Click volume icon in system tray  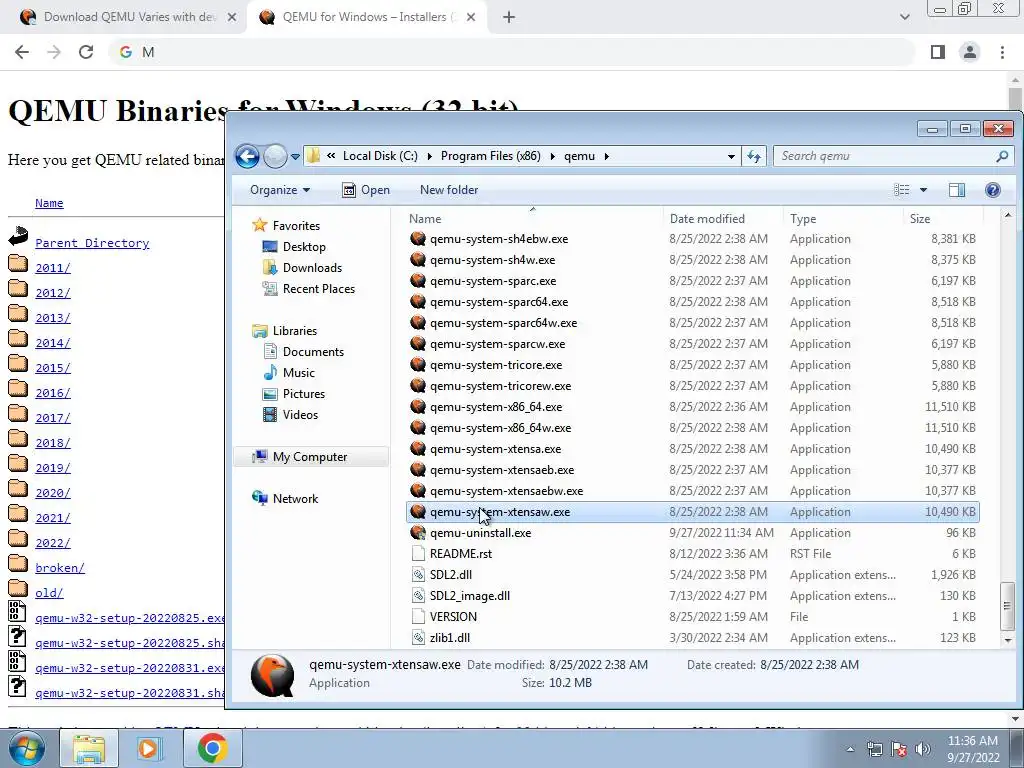pos(923,749)
